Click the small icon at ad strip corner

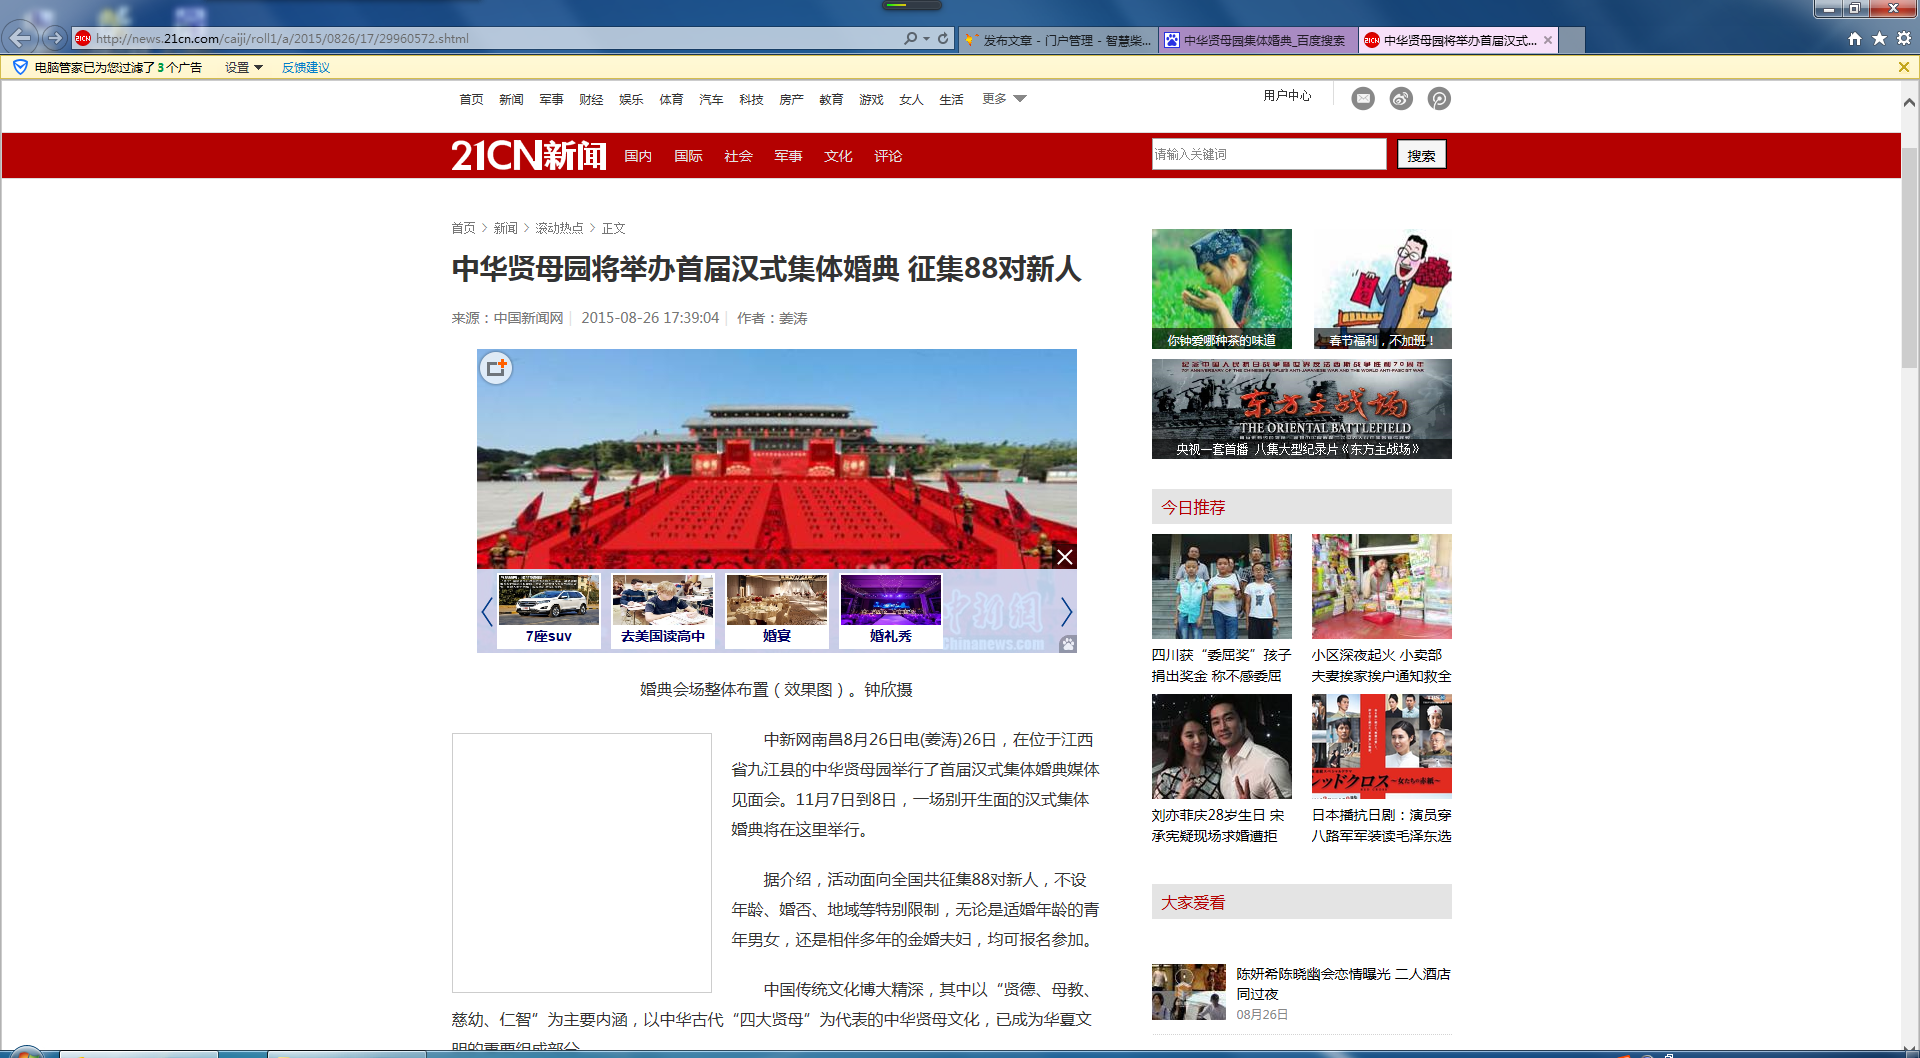pyautogui.click(x=1068, y=644)
